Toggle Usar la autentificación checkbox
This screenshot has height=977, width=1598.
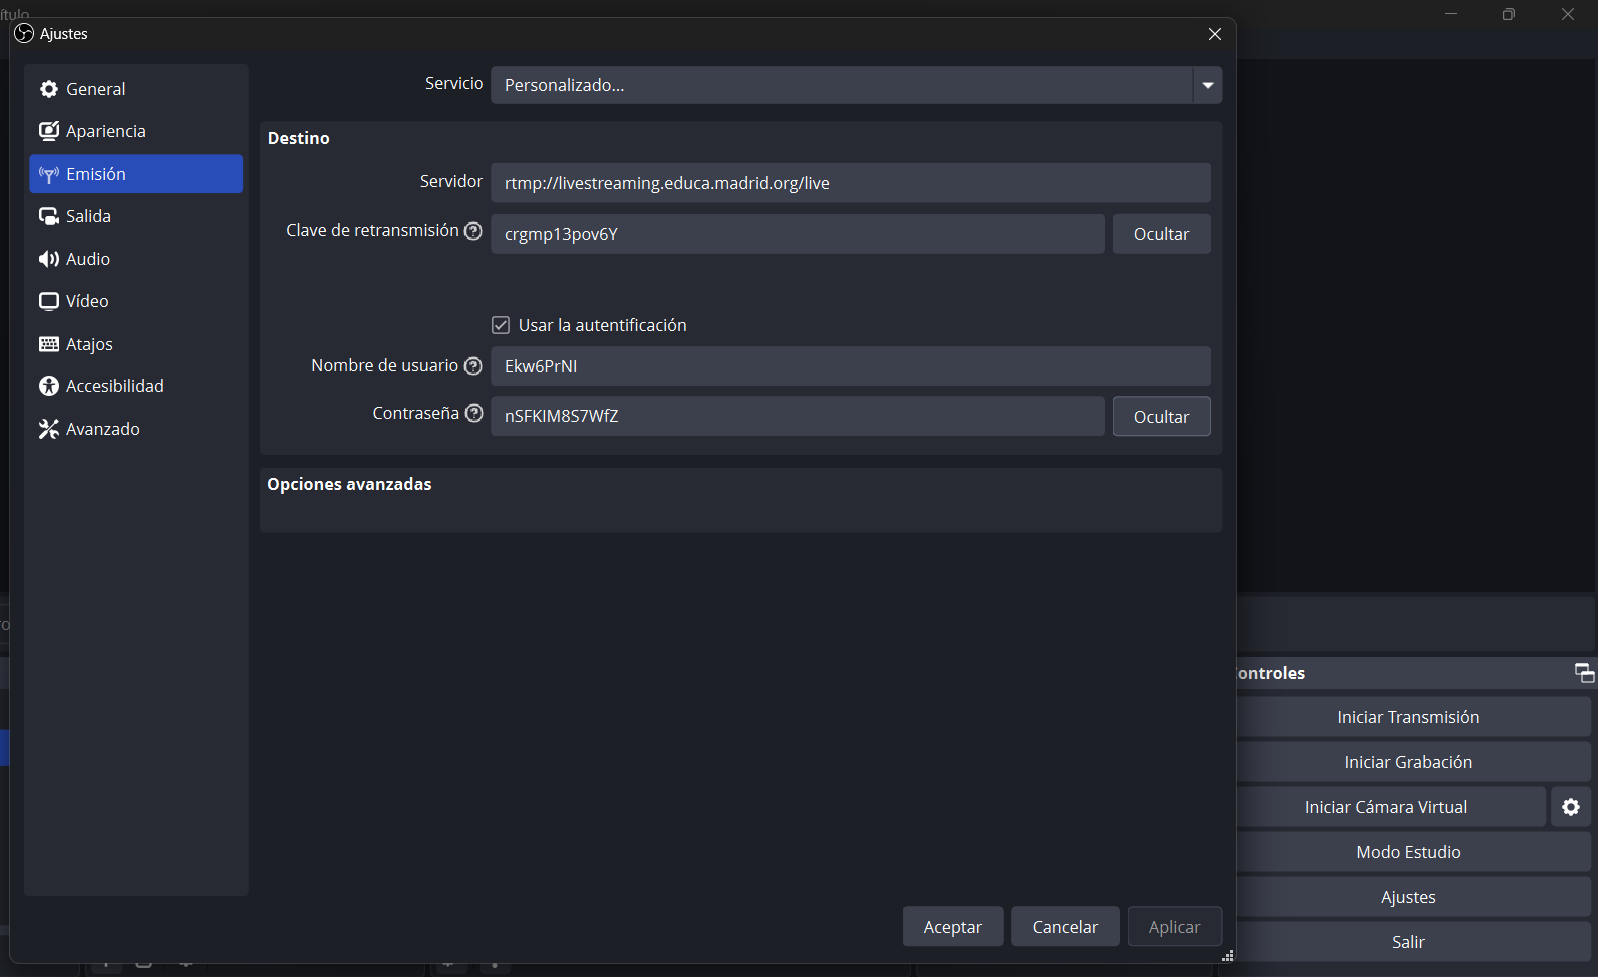click(x=501, y=325)
